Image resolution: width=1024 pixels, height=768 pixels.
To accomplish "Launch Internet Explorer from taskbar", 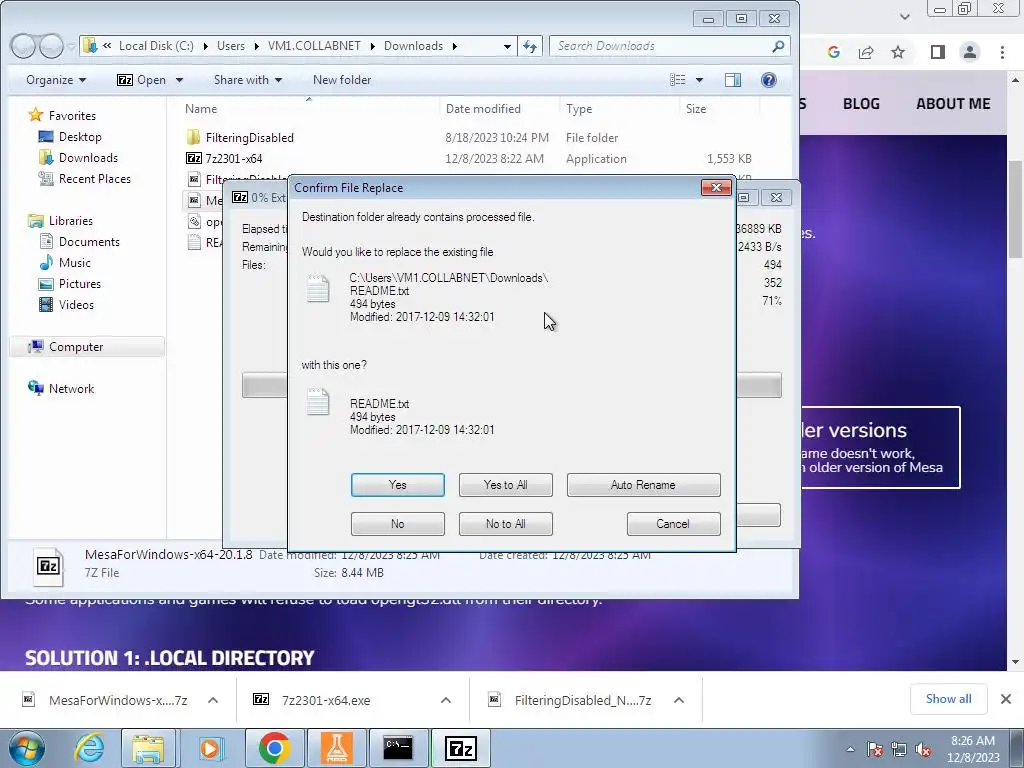I will tap(89, 748).
